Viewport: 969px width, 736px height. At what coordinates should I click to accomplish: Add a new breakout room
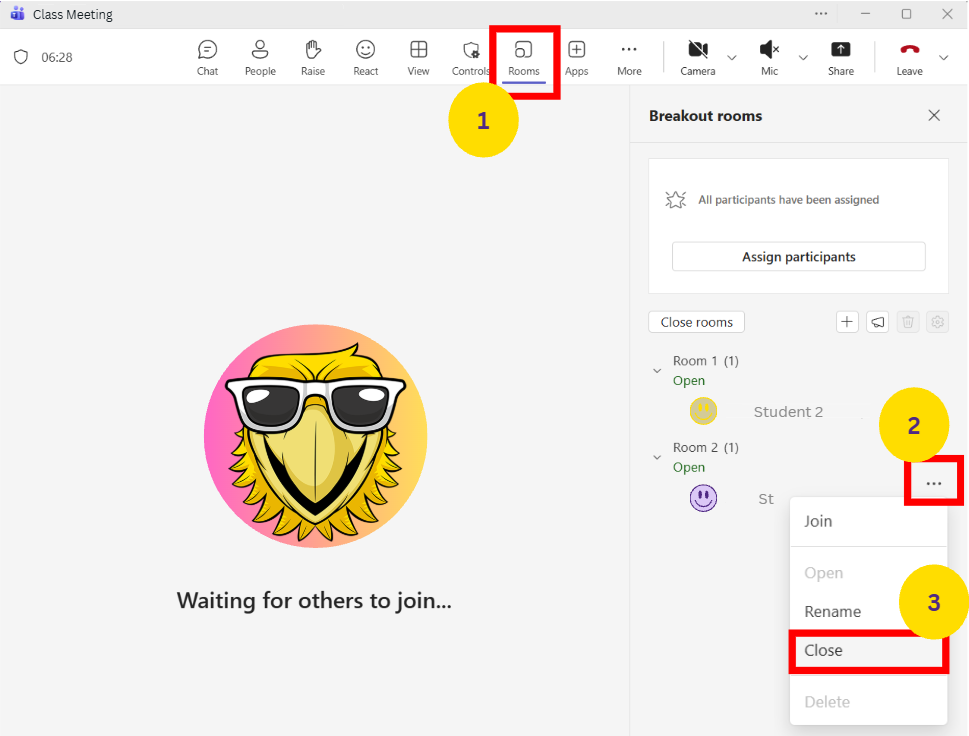point(847,322)
